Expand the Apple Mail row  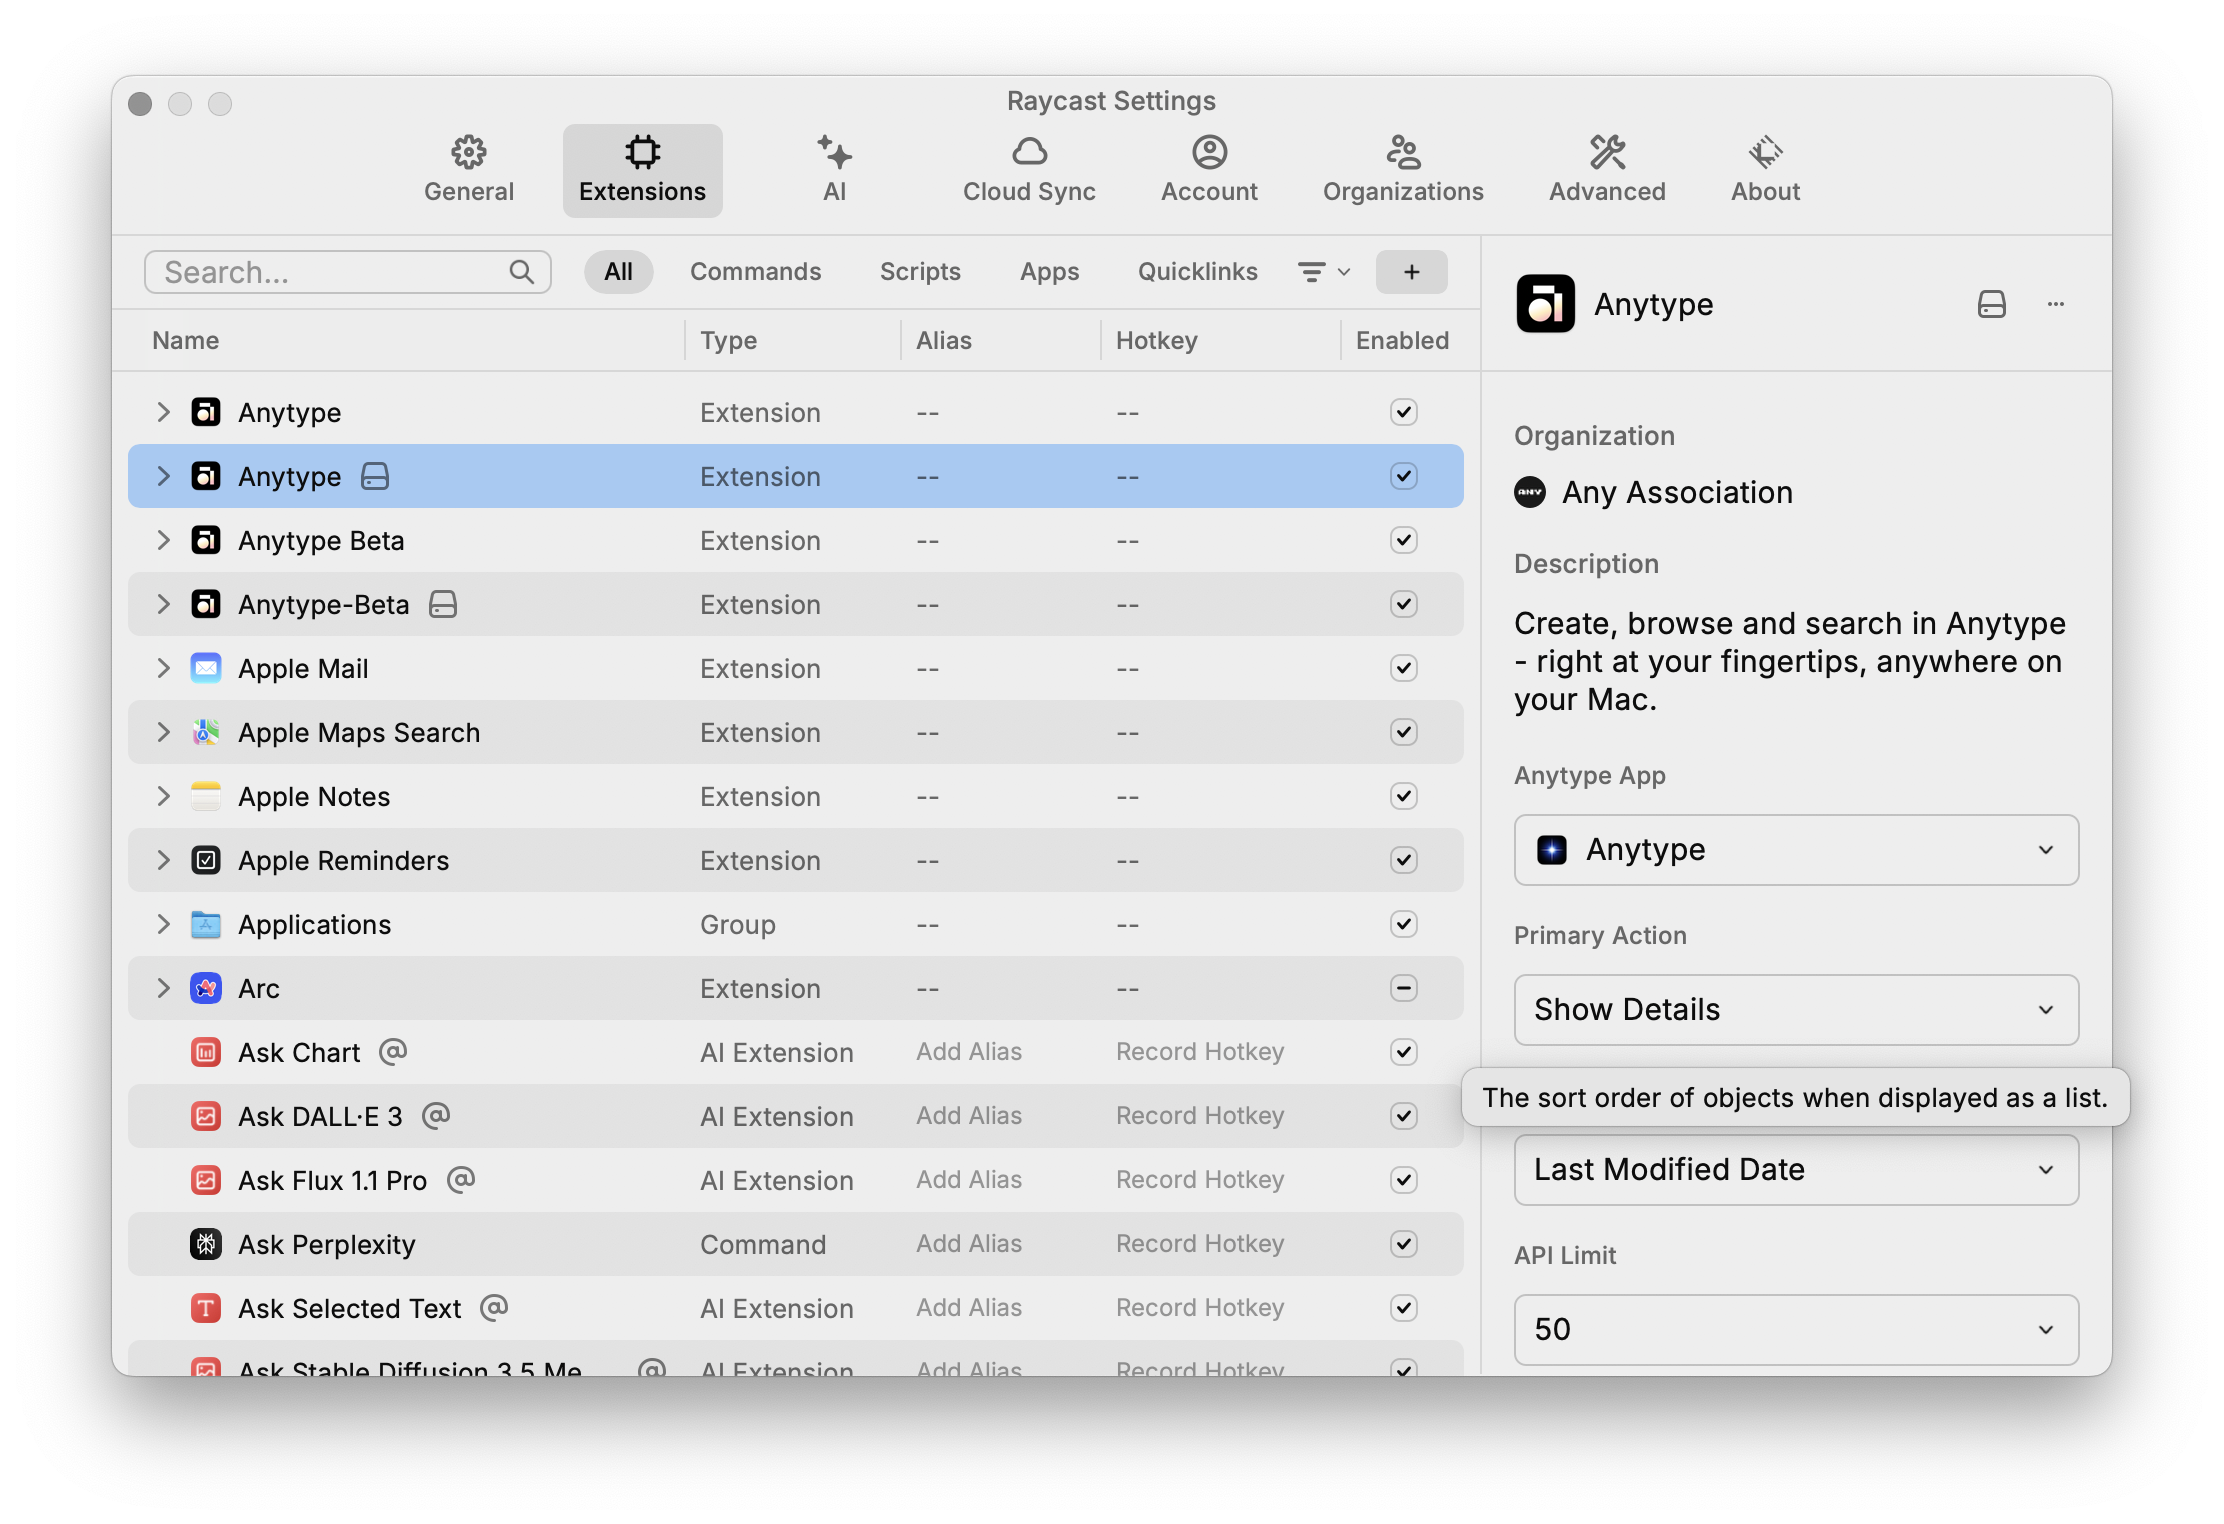[x=163, y=668]
